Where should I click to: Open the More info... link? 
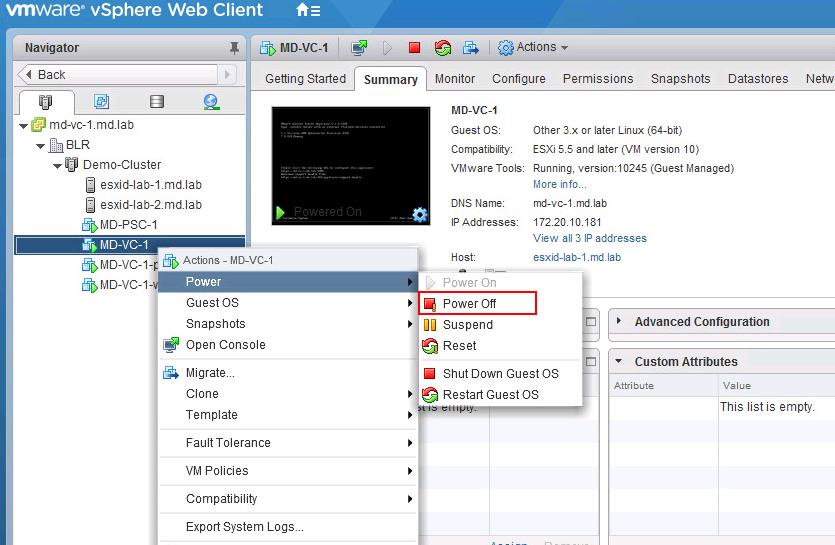coord(559,184)
